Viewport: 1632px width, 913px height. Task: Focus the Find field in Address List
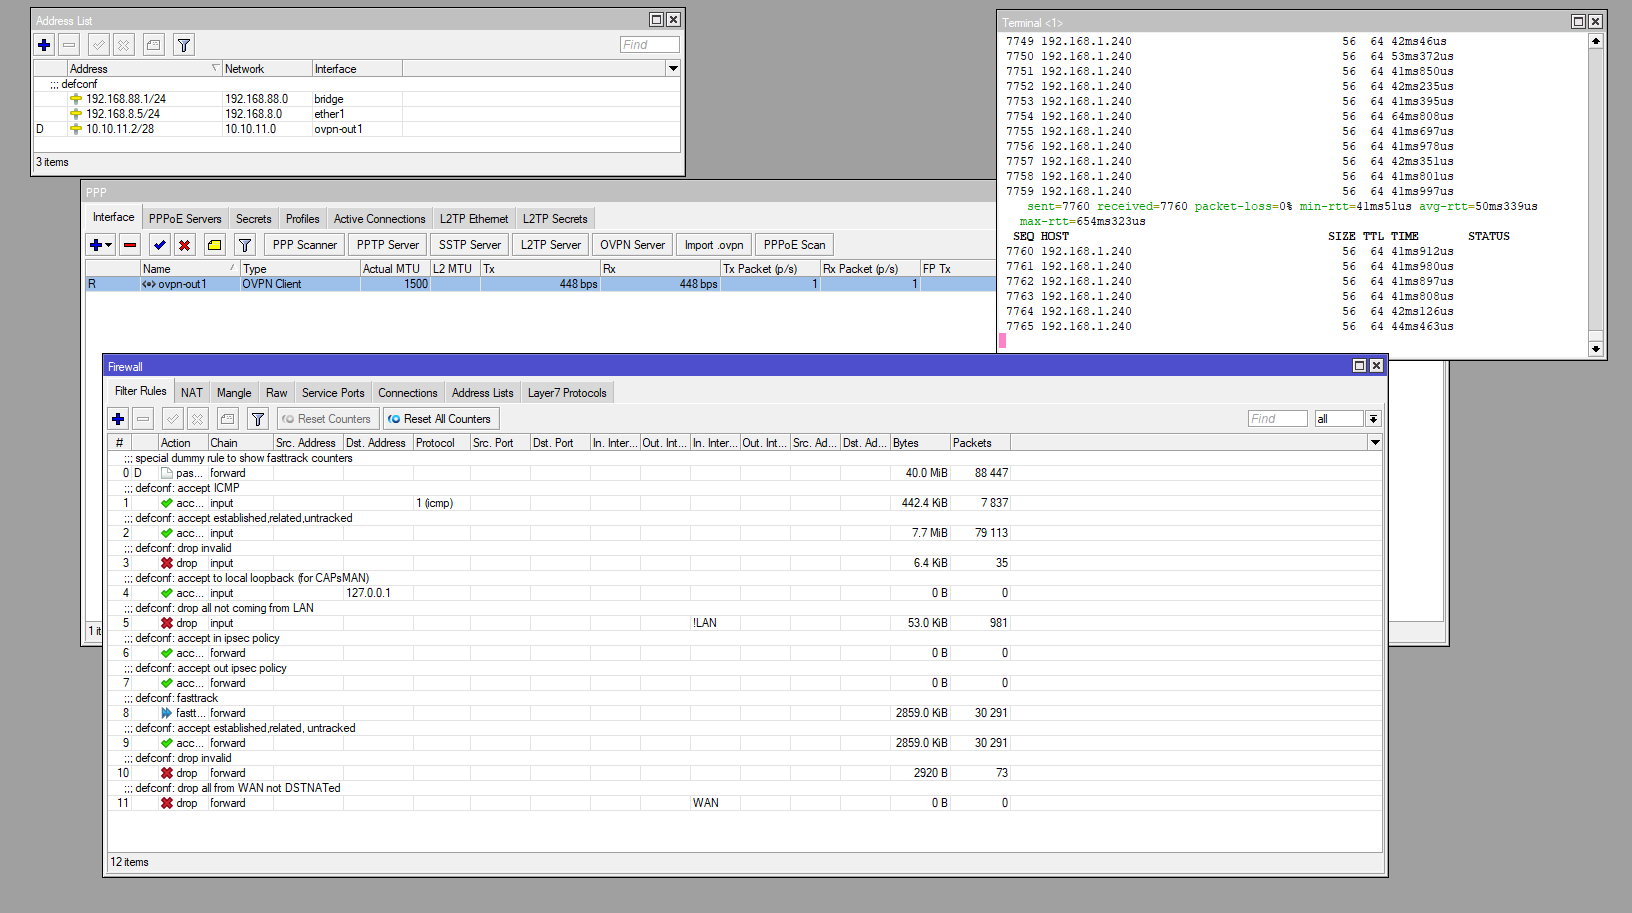(x=649, y=45)
